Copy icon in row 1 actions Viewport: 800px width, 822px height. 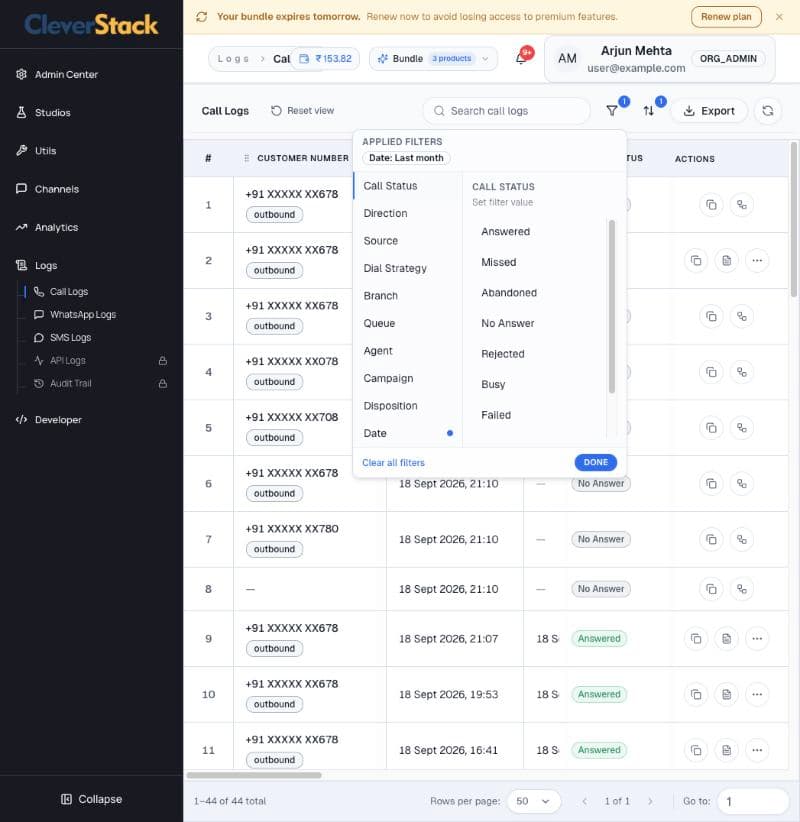pos(711,204)
